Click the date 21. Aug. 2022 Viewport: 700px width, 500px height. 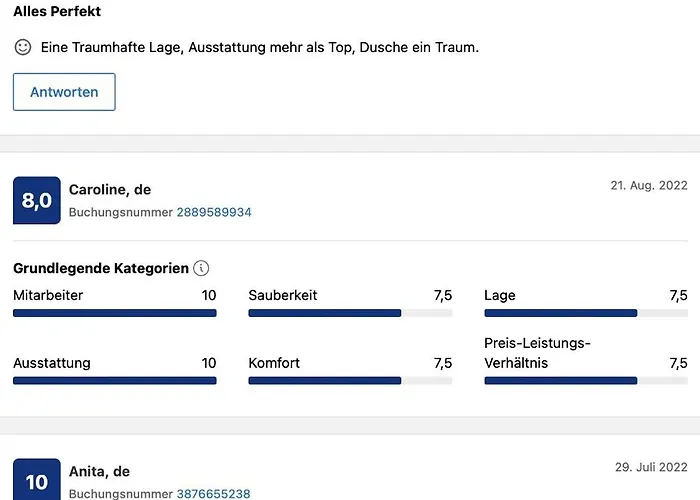[x=649, y=186]
